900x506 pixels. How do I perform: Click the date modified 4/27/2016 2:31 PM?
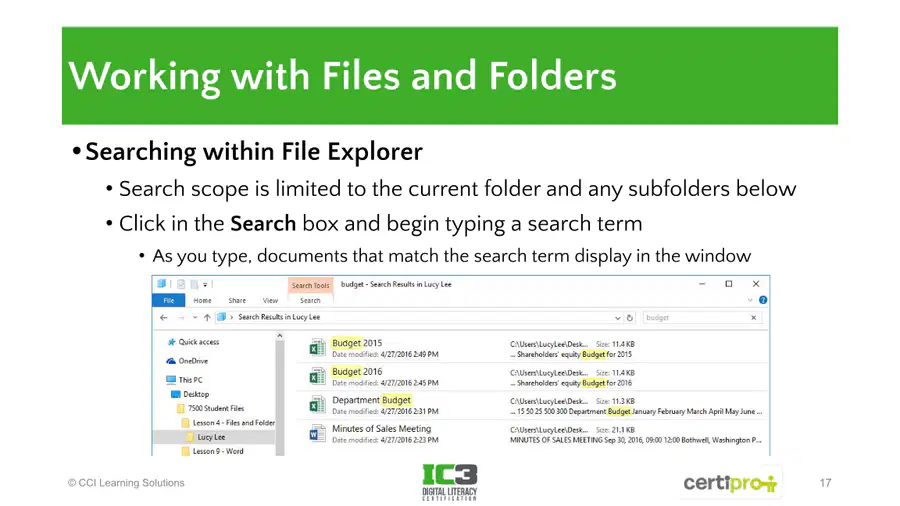pyautogui.click(x=409, y=411)
